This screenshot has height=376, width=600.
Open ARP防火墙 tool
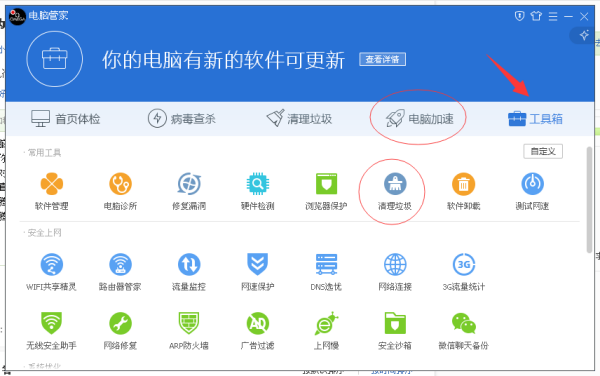coord(189,331)
